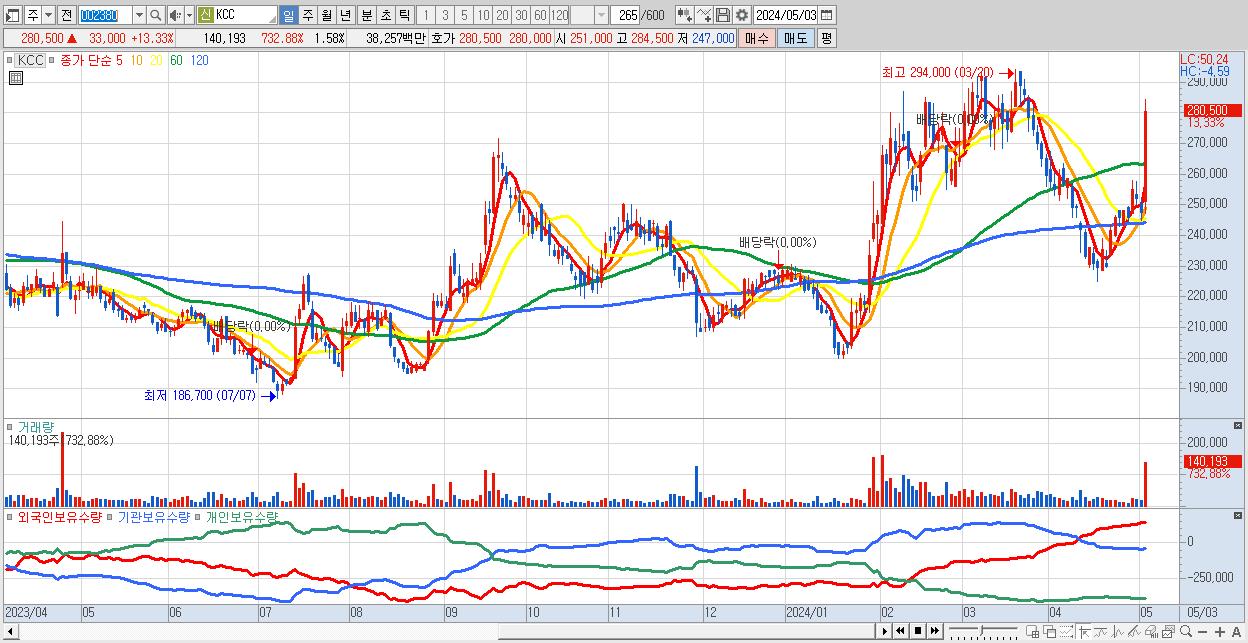Click the 매수 buy button
This screenshot has width=1248, height=643.
point(757,38)
